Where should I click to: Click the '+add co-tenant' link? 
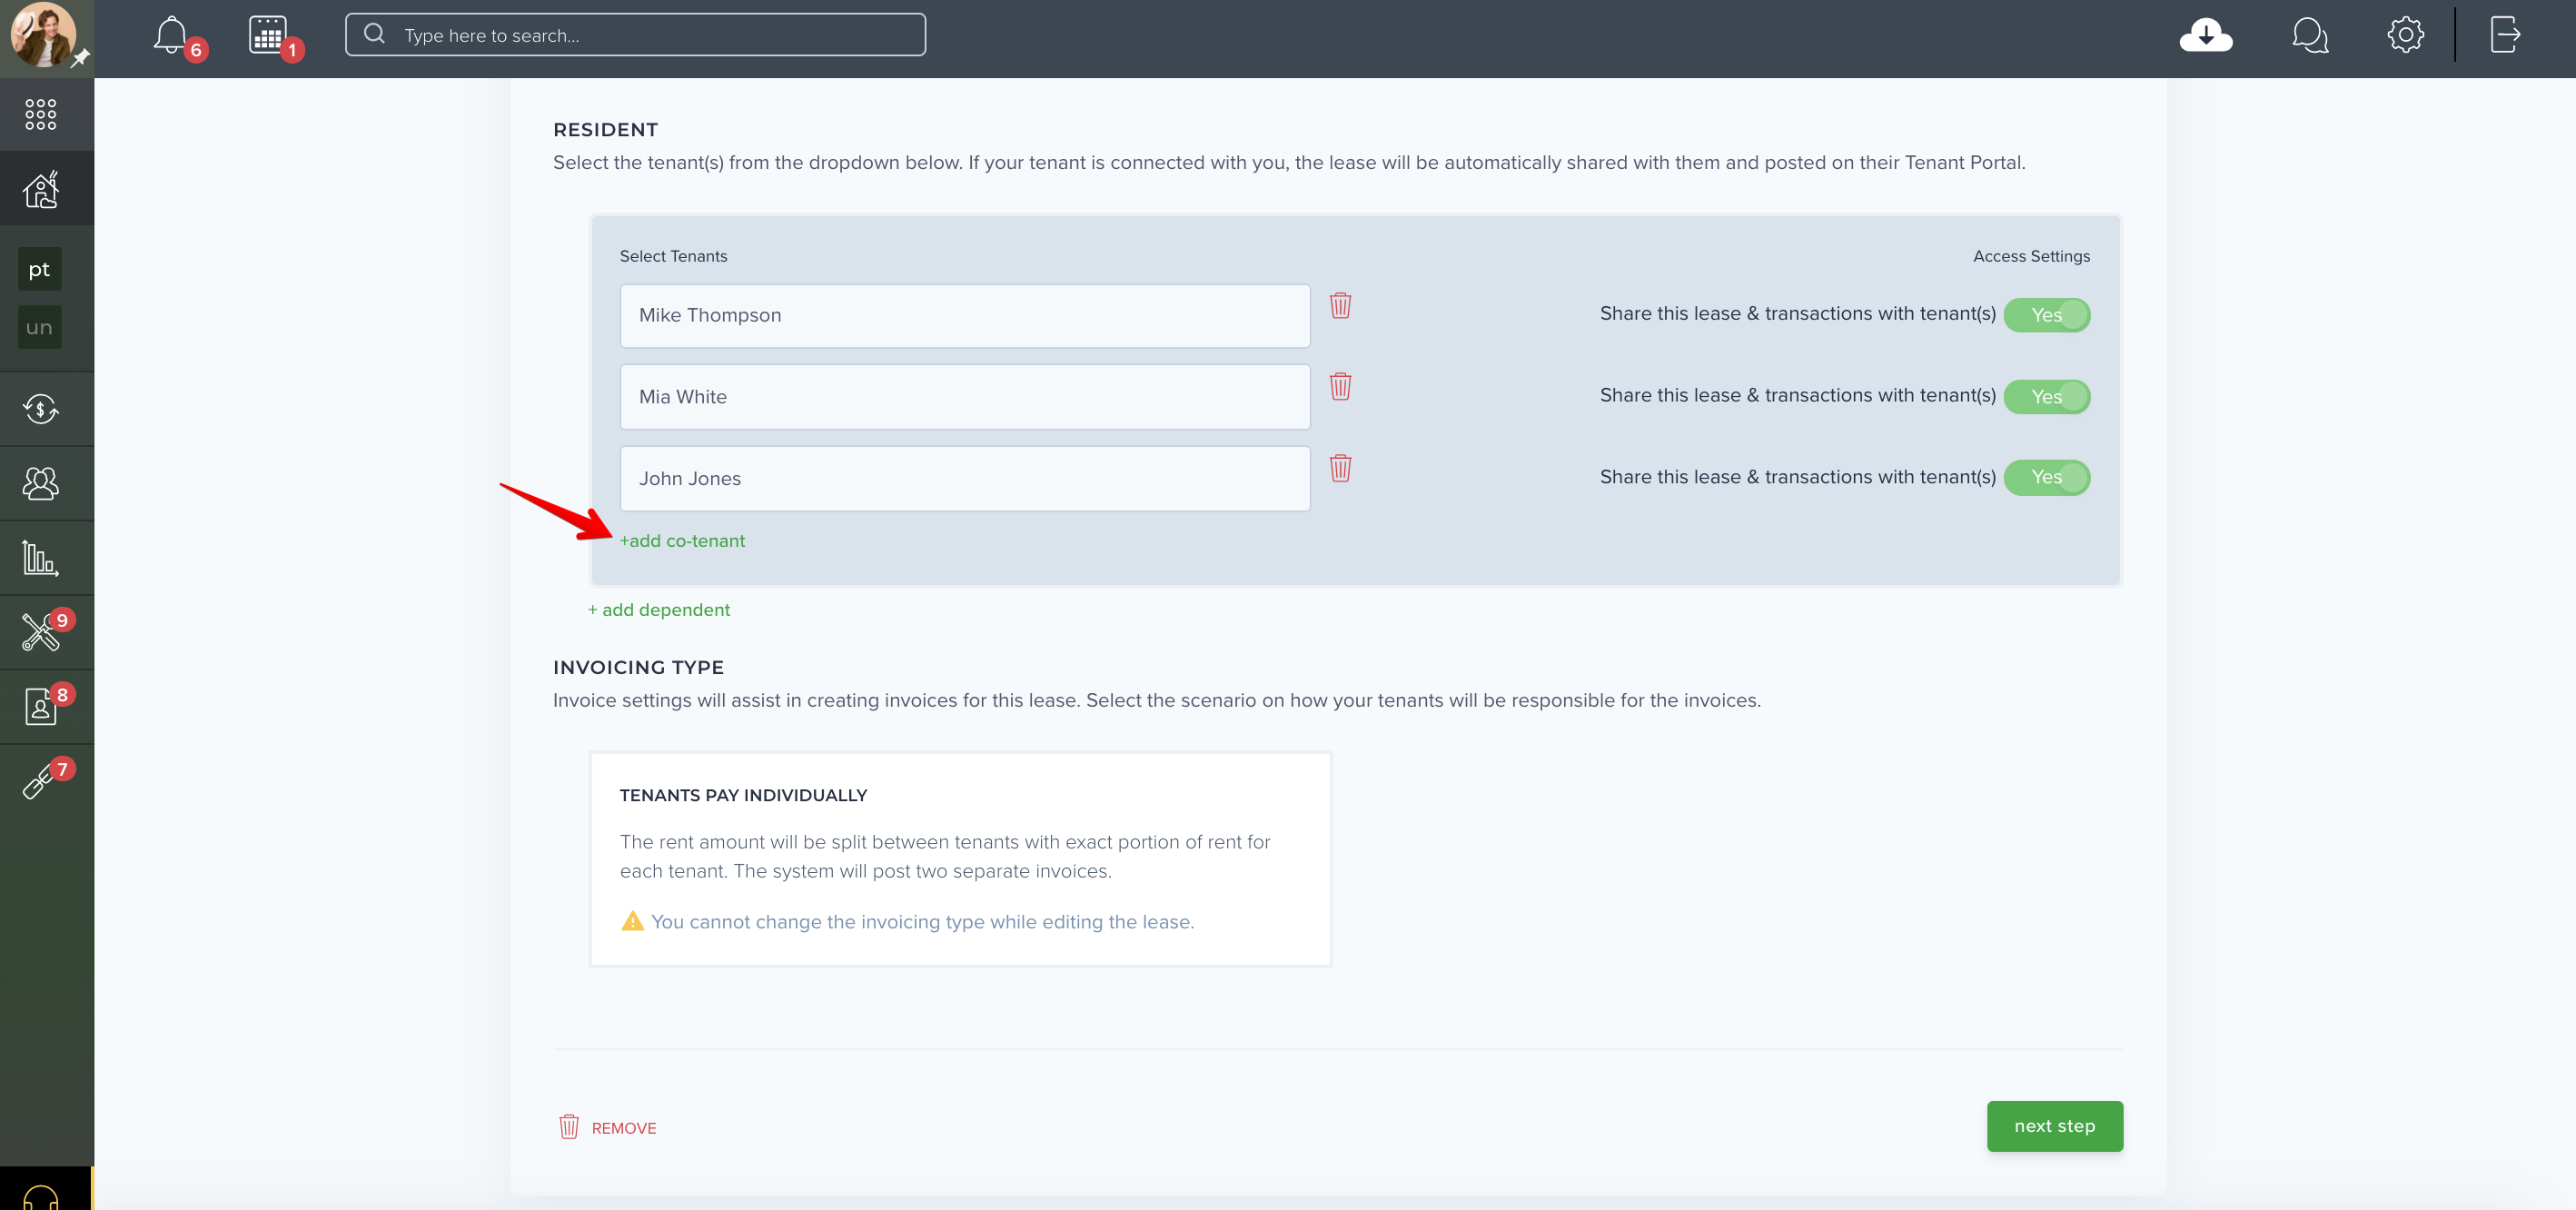[682, 541]
